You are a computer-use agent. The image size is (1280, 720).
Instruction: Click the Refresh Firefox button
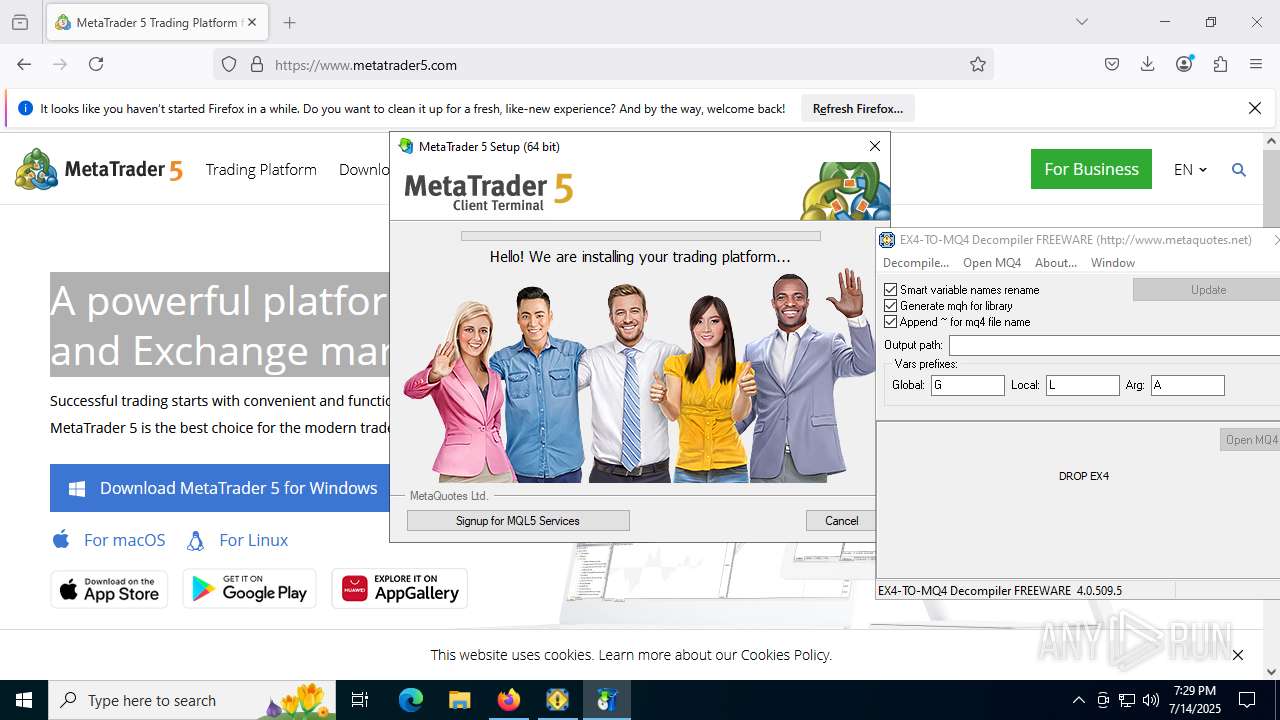point(858,108)
